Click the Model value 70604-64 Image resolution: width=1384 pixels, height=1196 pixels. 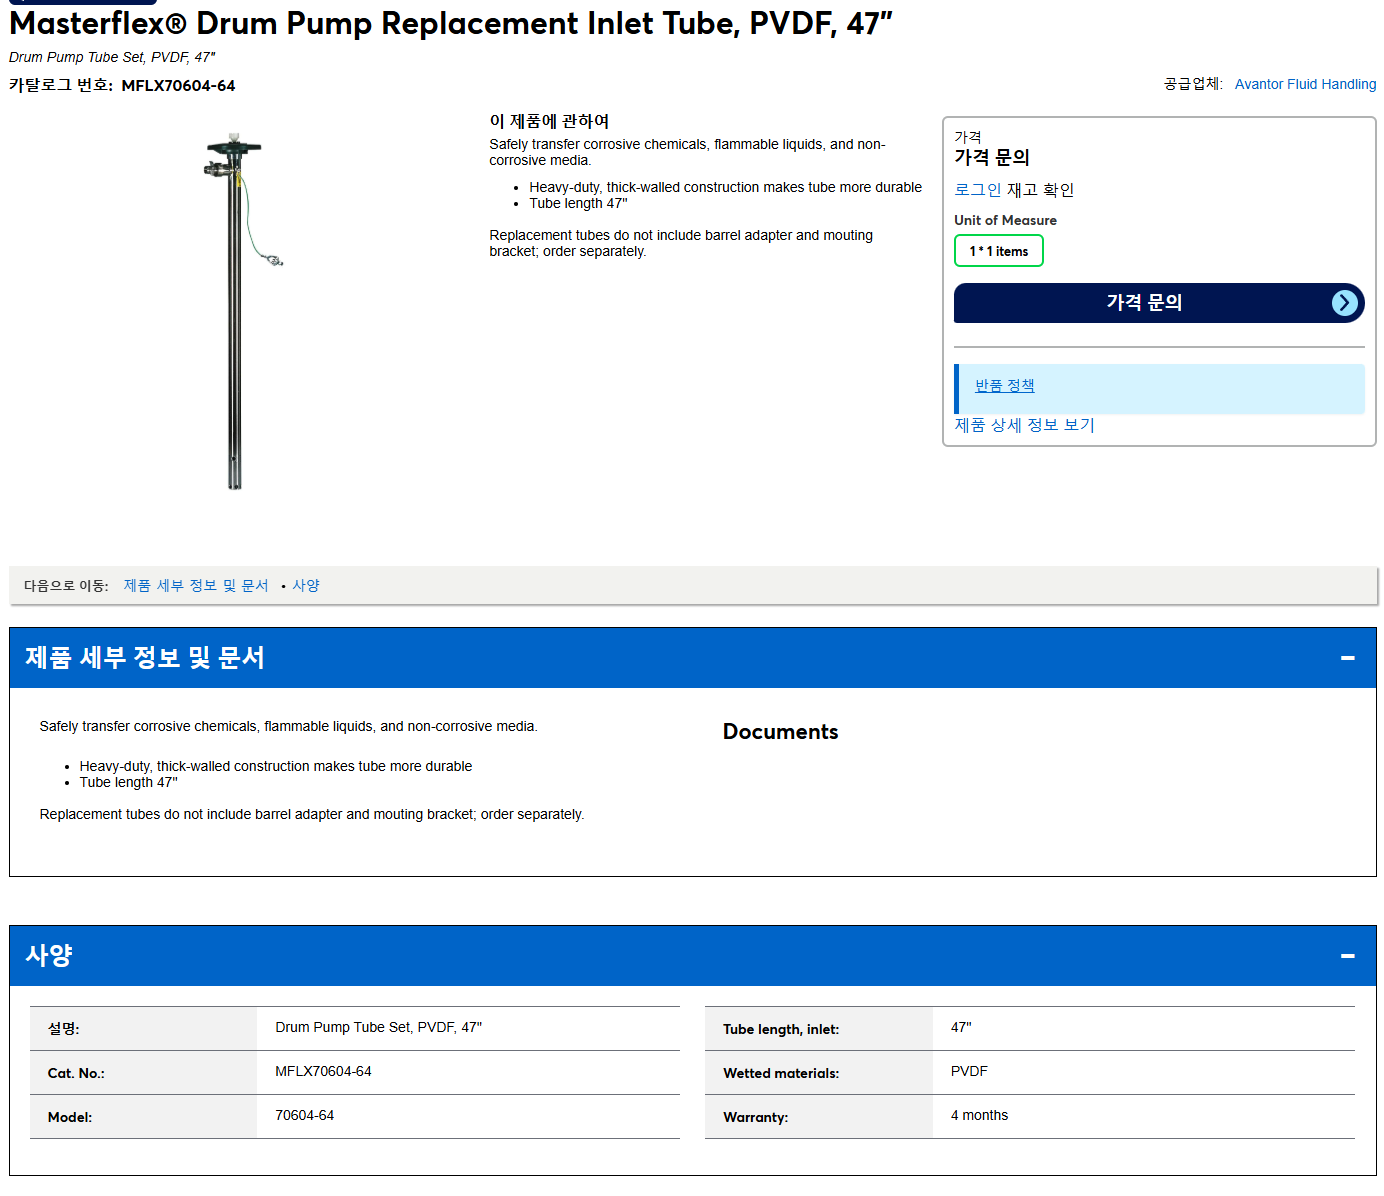pos(305,1115)
